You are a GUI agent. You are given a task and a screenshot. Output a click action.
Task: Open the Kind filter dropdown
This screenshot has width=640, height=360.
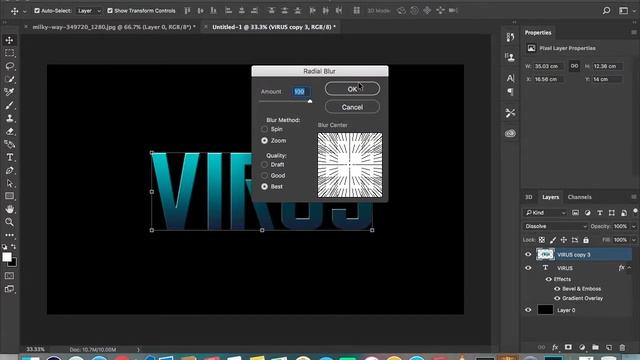545,213
